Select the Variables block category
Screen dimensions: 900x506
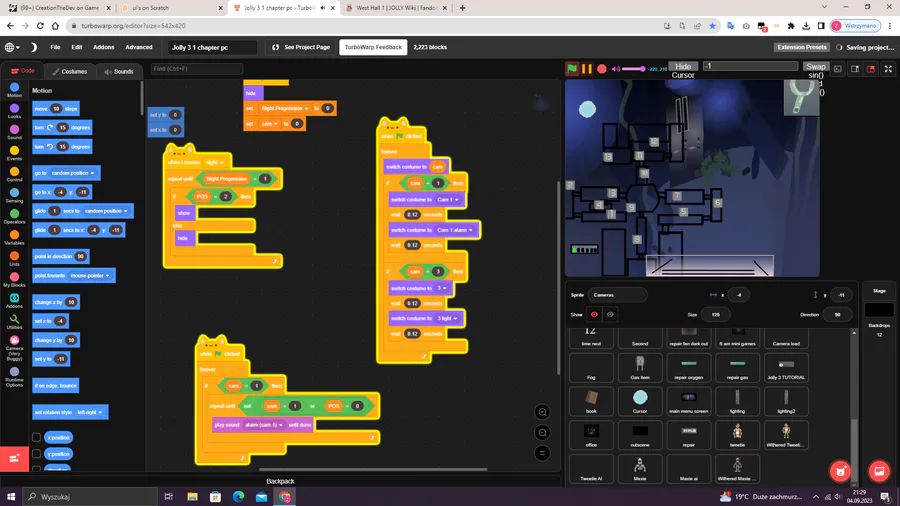tap(14, 238)
